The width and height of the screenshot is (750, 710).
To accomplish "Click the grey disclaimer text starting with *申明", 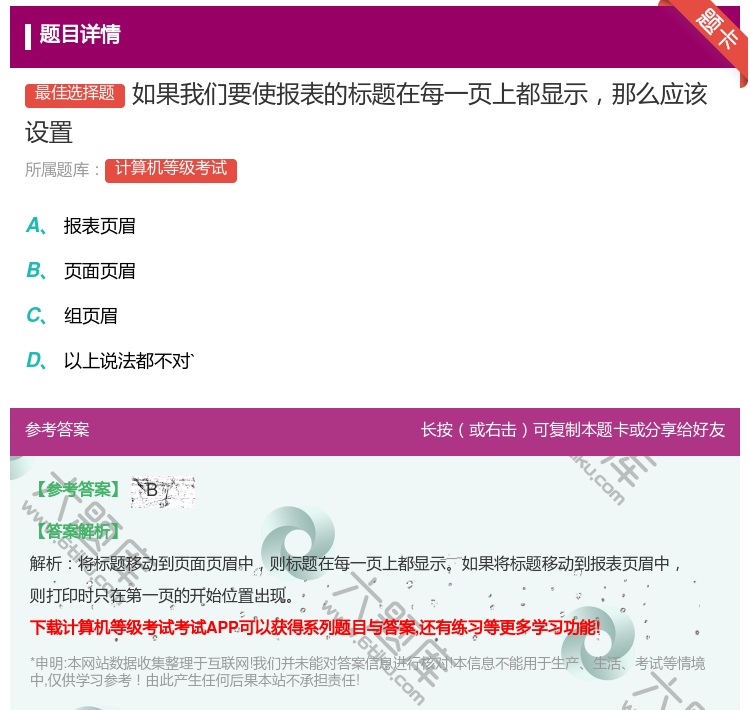I will click(x=367, y=671).
